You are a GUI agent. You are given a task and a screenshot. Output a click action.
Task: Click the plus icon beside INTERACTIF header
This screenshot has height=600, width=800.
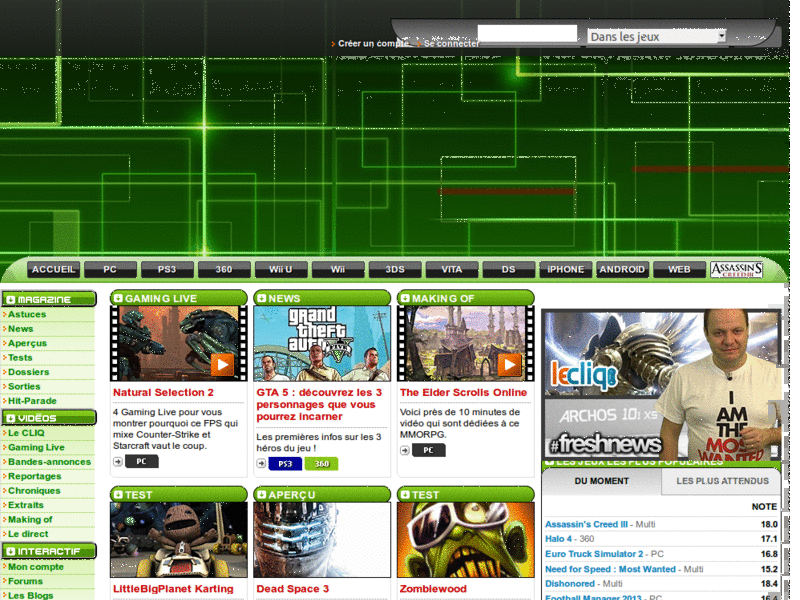tap(11, 552)
